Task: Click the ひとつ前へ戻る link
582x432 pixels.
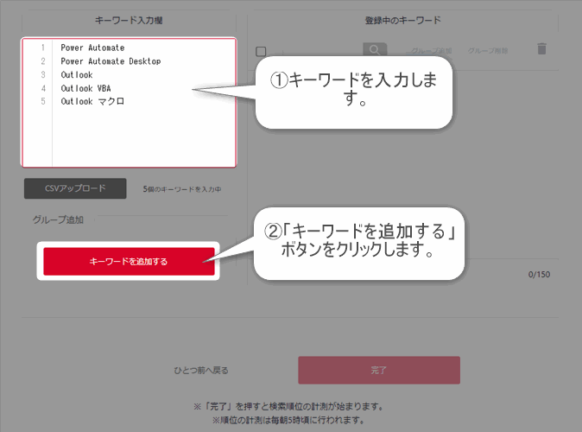Action: pos(201,370)
